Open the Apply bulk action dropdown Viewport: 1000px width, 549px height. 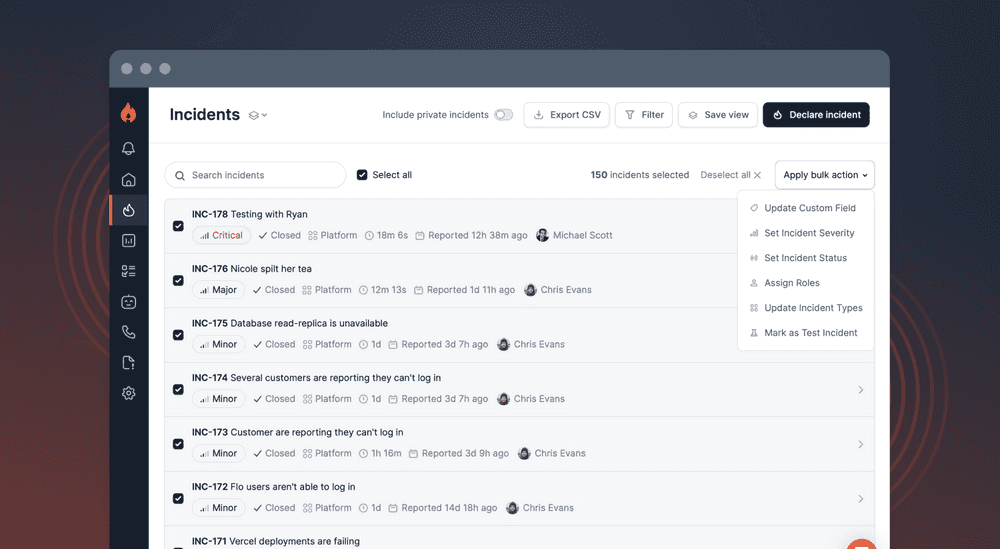tap(825, 175)
